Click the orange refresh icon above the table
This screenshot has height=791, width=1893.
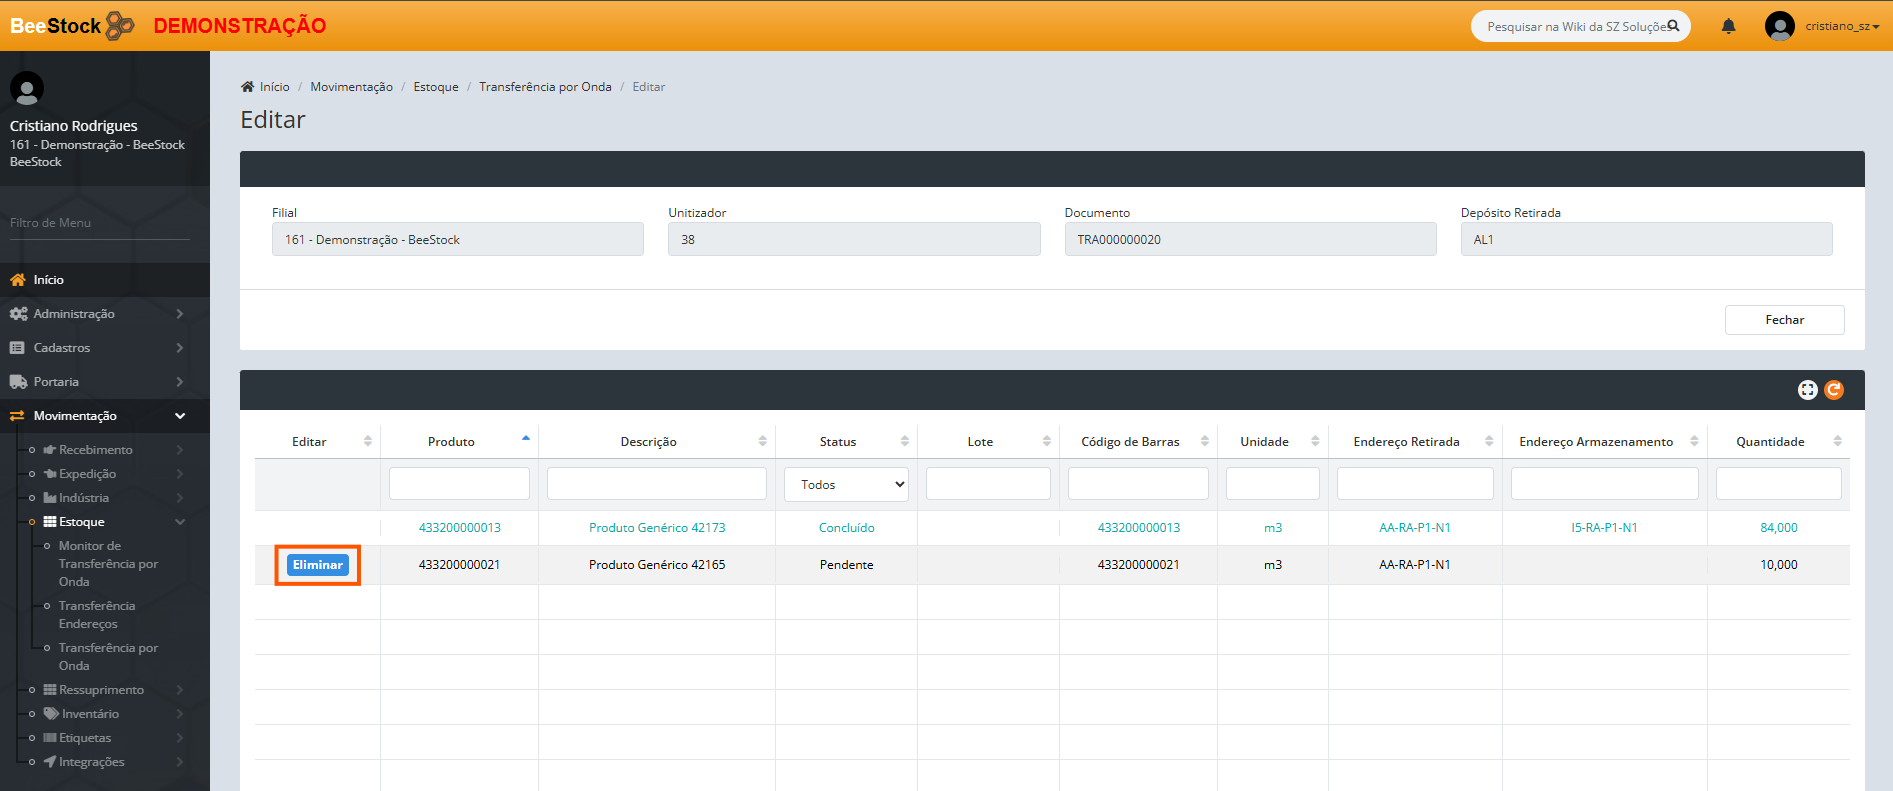point(1834,390)
